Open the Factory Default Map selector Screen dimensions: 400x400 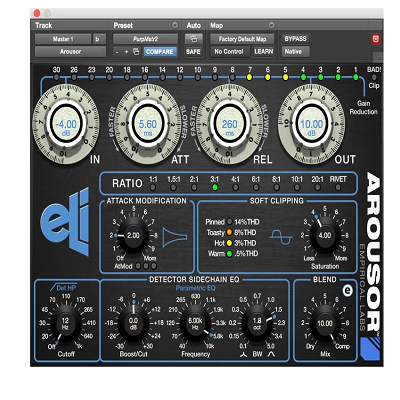coord(242,39)
